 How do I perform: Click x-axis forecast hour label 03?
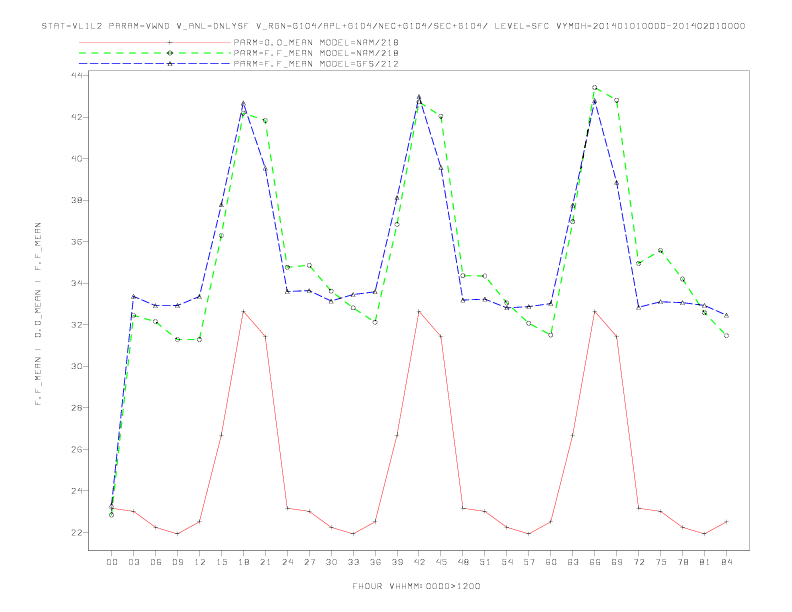(133, 562)
